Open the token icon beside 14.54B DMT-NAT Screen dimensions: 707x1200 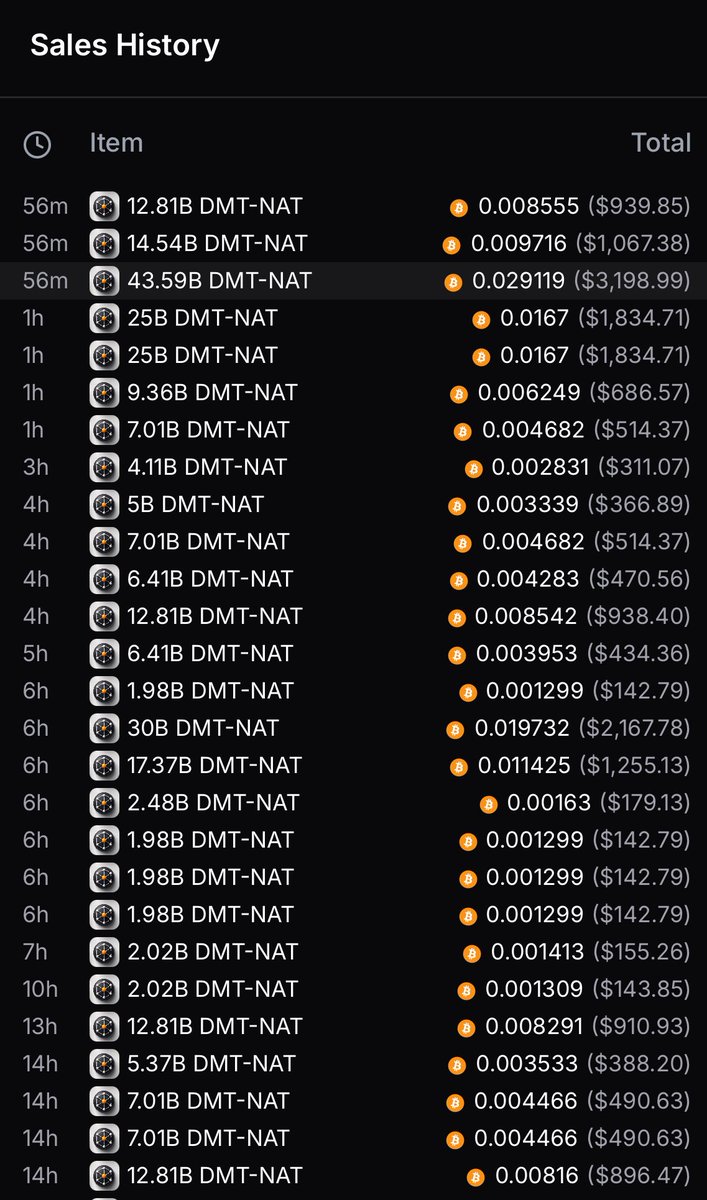click(104, 244)
